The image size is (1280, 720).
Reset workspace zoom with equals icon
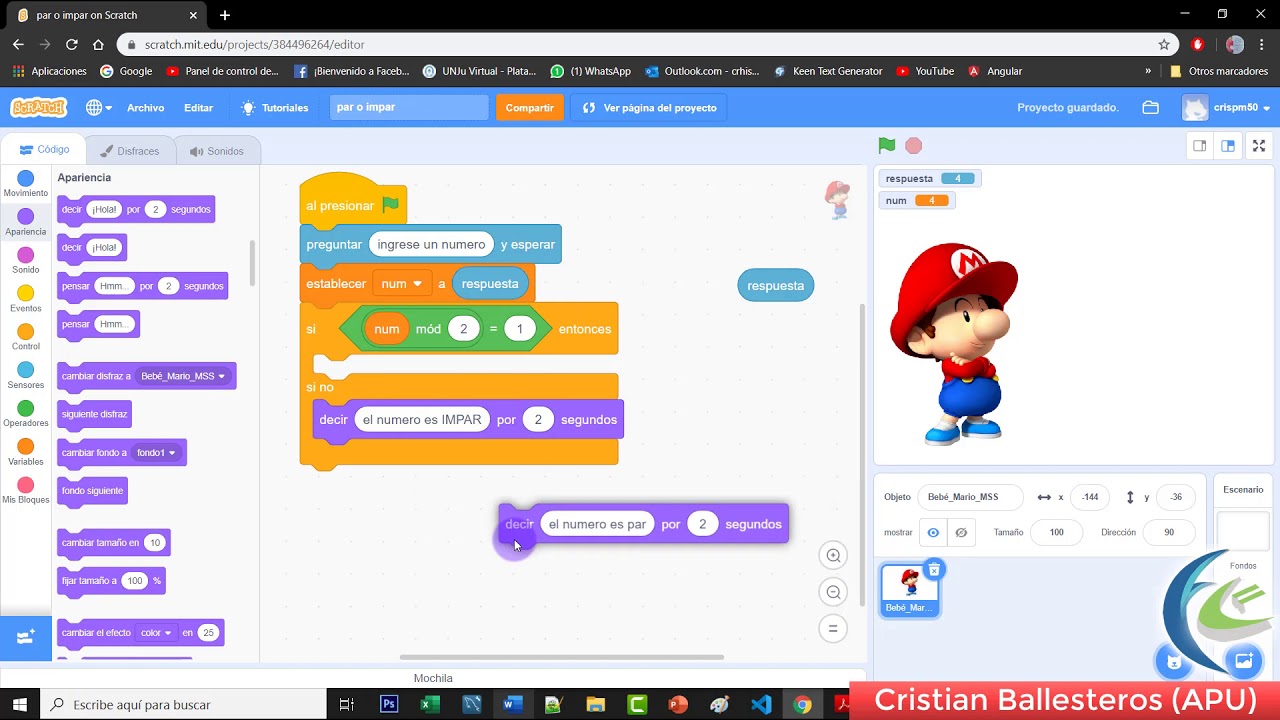pos(833,628)
